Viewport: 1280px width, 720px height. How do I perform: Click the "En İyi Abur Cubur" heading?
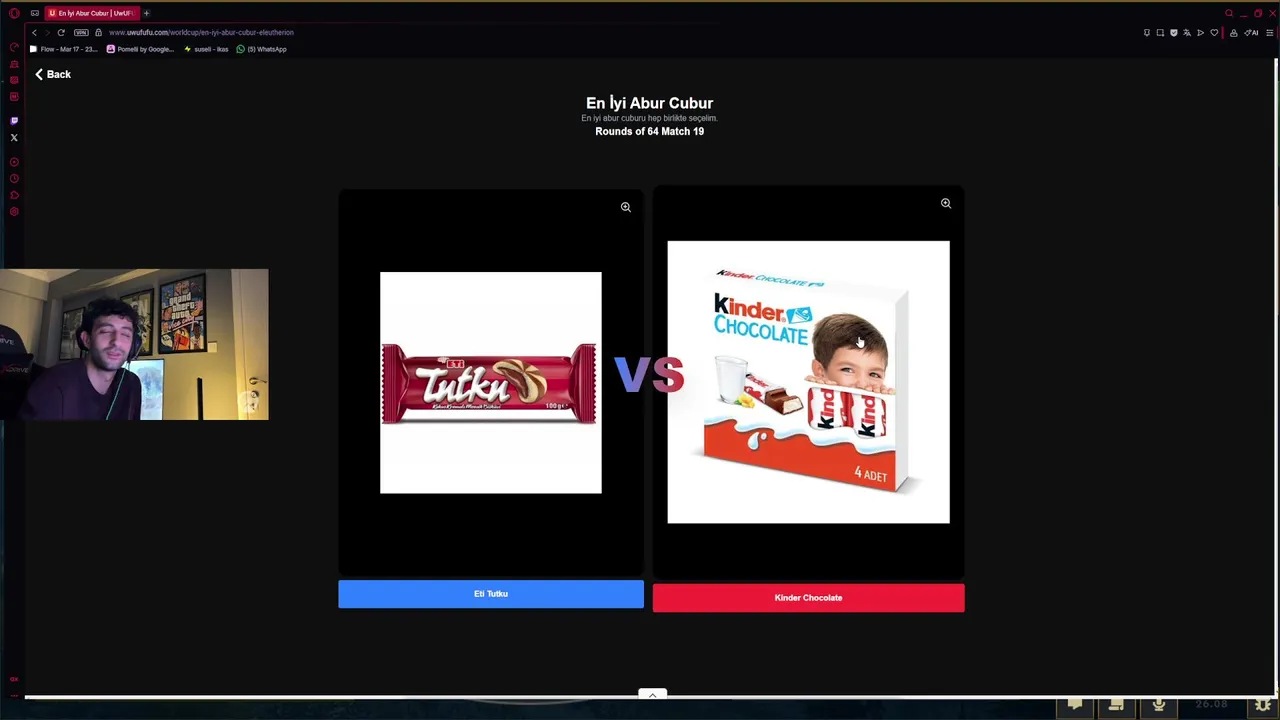coord(649,103)
